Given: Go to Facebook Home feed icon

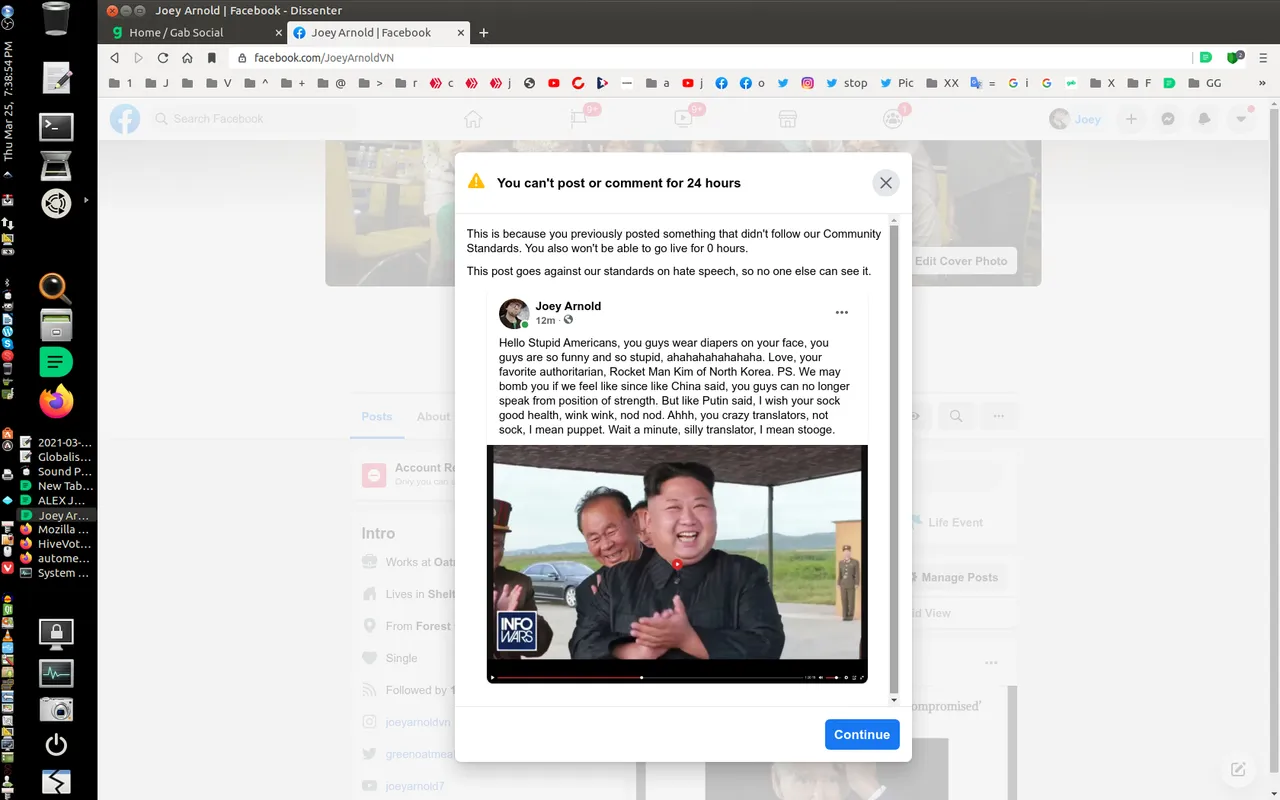Looking at the screenshot, I should click(x=473, y=119).
